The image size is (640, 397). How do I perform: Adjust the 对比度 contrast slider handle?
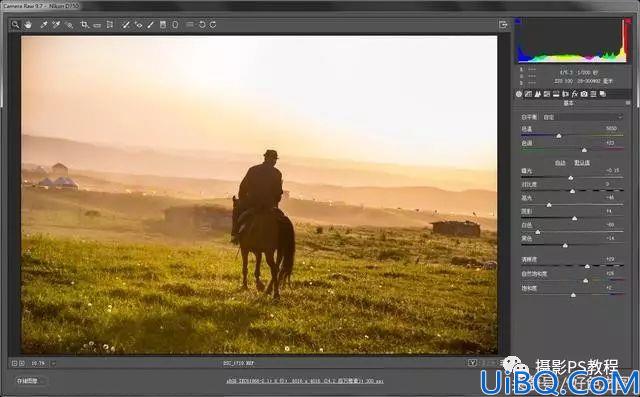[x=572, y=191]
